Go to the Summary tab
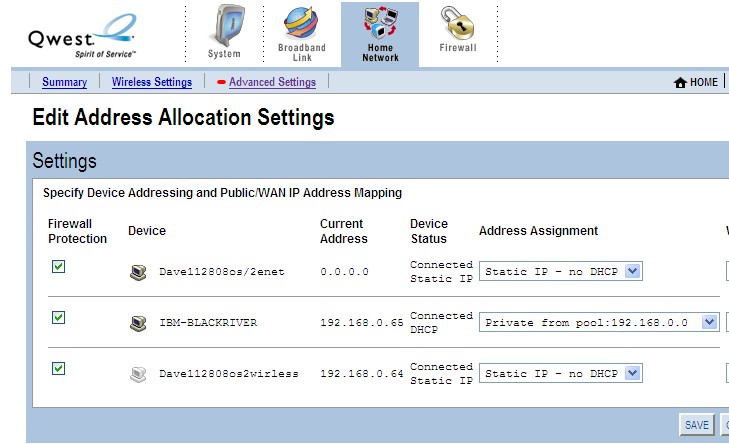Screen dimensions: 729x444 click(x=64, y=82)
